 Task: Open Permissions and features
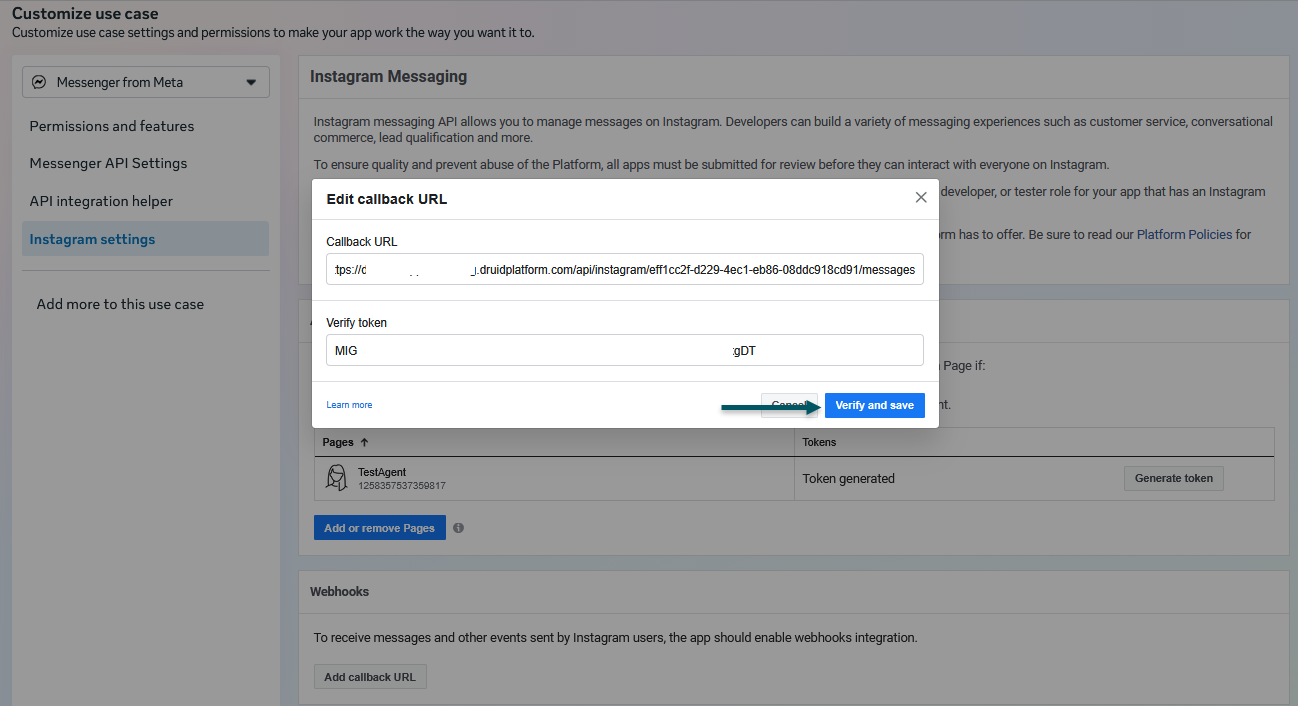[112, 126]
